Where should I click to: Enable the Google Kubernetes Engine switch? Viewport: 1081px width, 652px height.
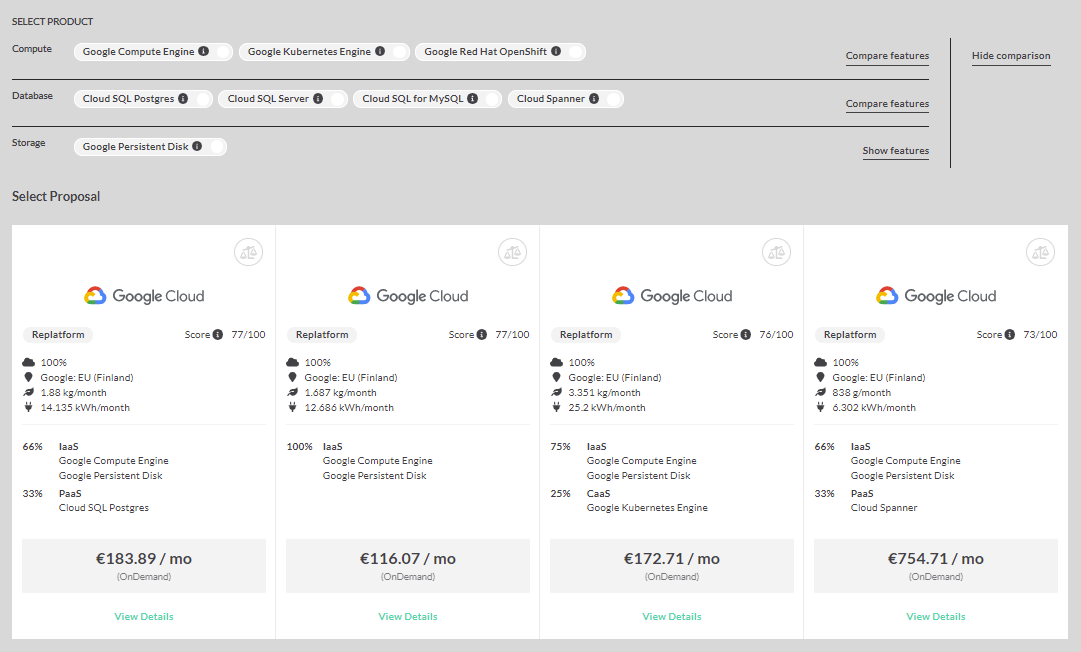pyautogui.click(x=398, y=52)
